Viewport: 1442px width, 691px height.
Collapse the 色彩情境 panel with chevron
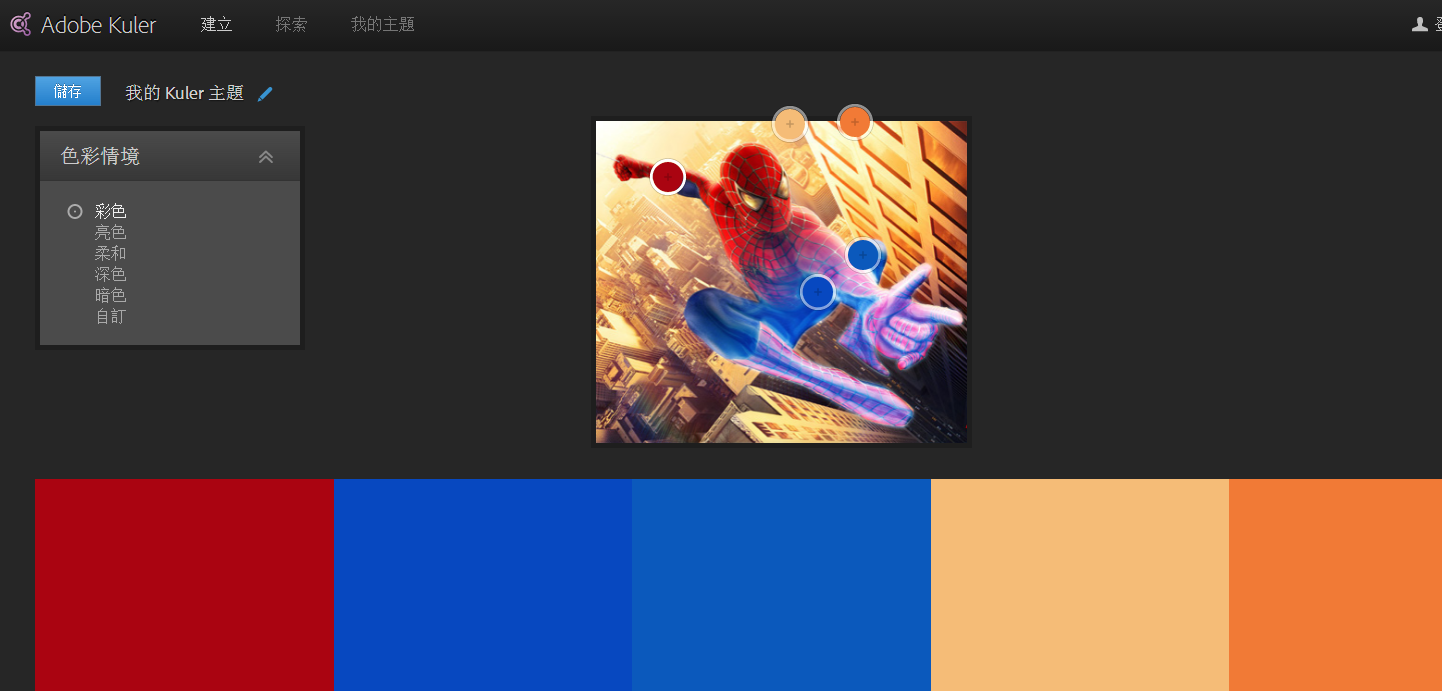click(x=266, y=157)
